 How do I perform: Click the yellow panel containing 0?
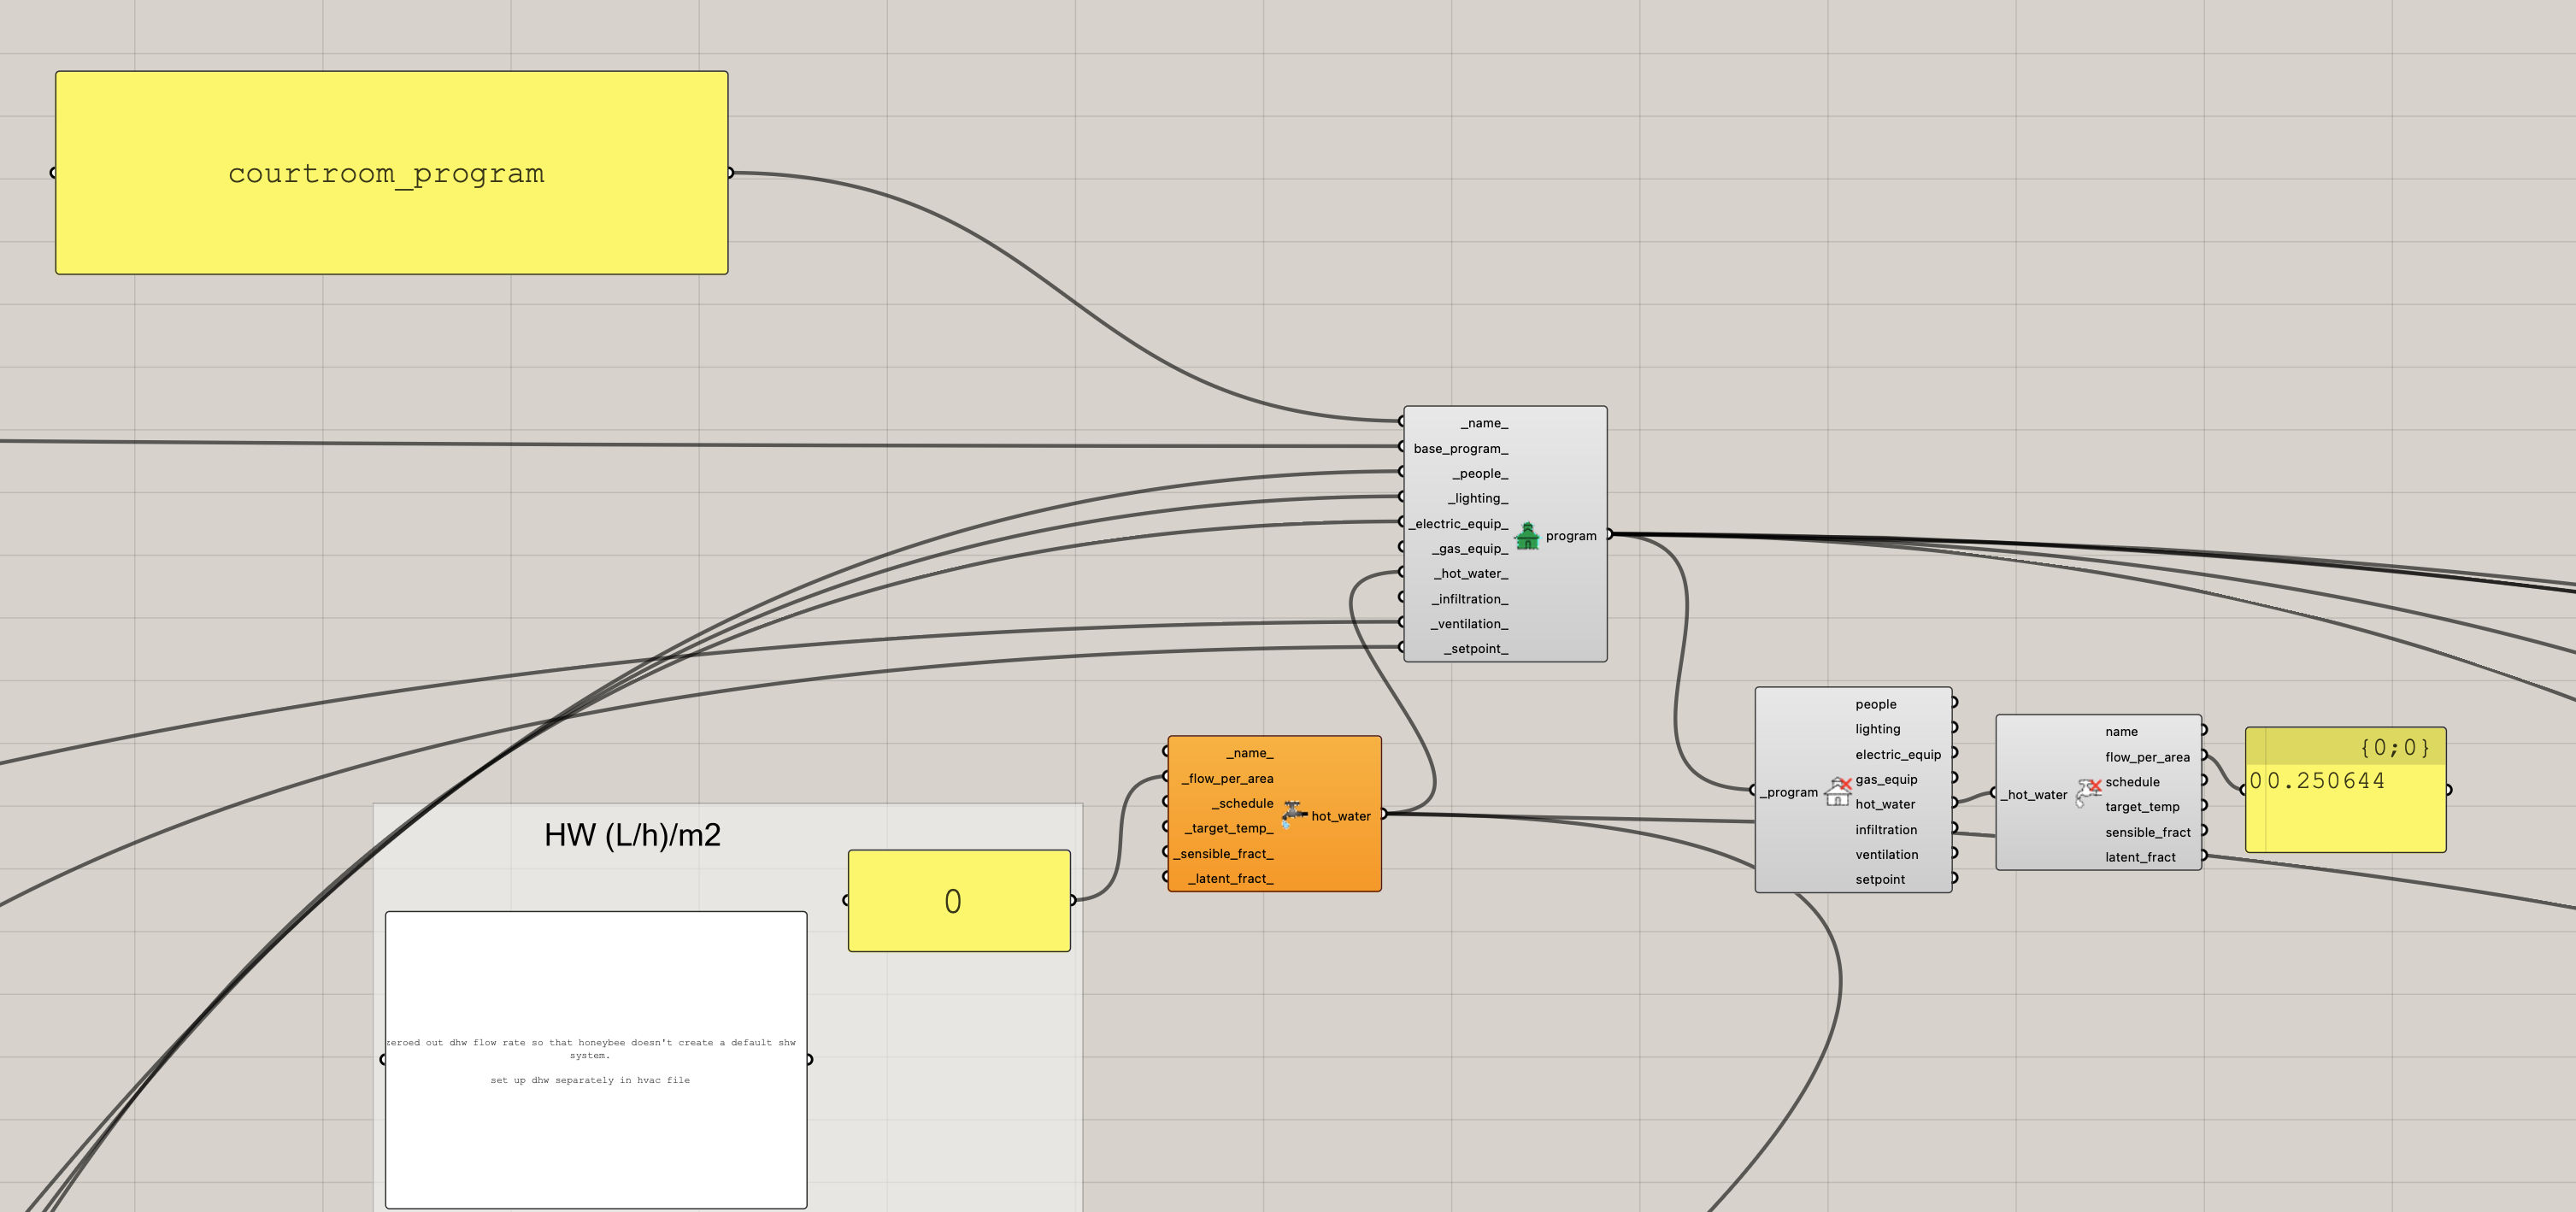(958, 901)
